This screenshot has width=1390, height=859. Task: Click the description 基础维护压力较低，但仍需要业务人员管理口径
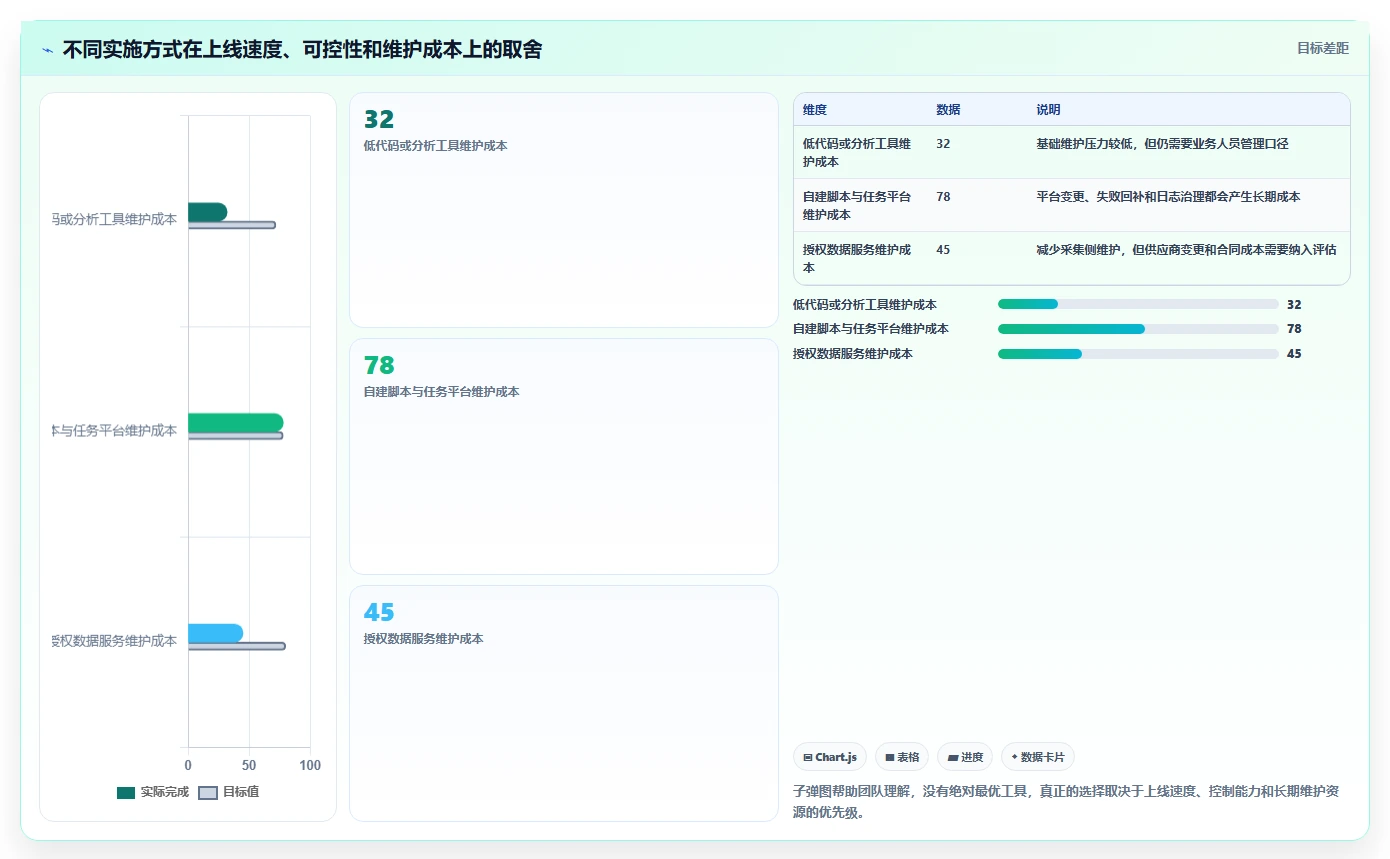1162,144
